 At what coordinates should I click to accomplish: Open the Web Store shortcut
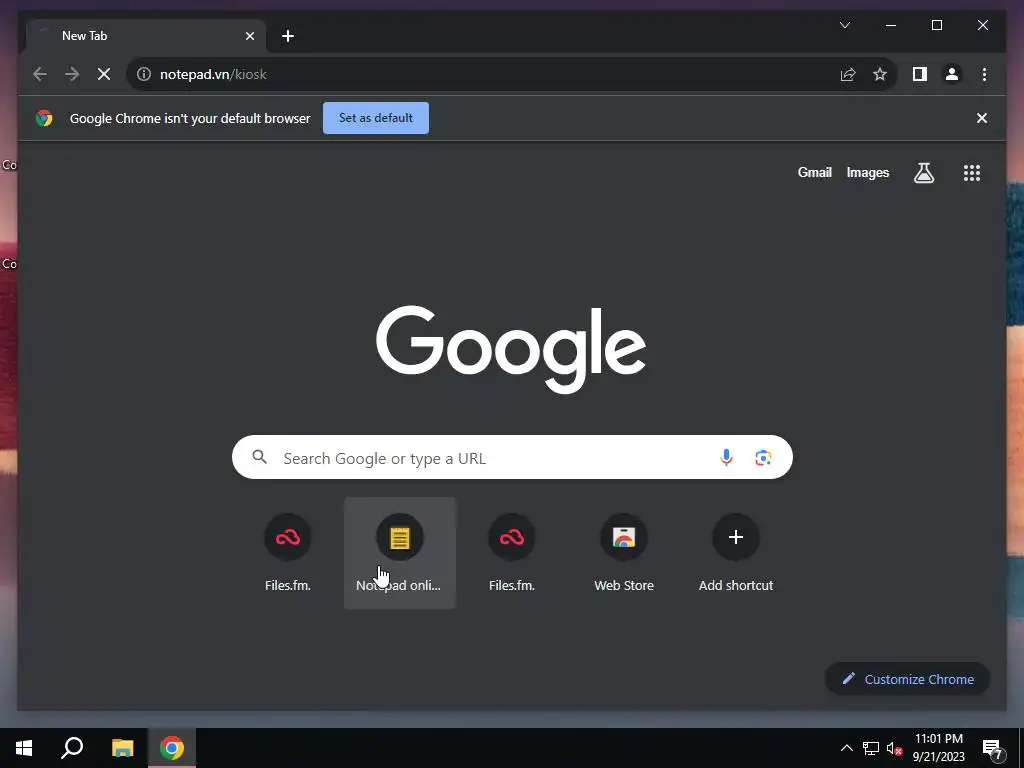624,553
